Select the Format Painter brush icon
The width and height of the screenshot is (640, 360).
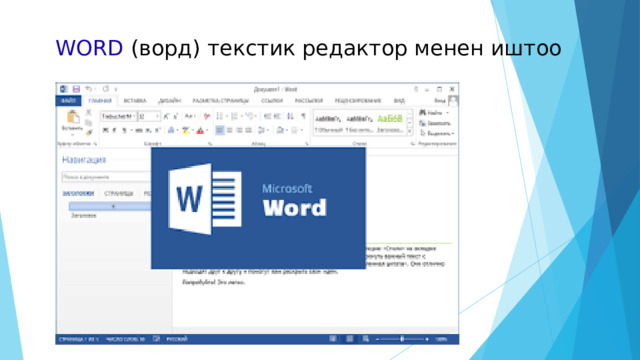[89, 132]
